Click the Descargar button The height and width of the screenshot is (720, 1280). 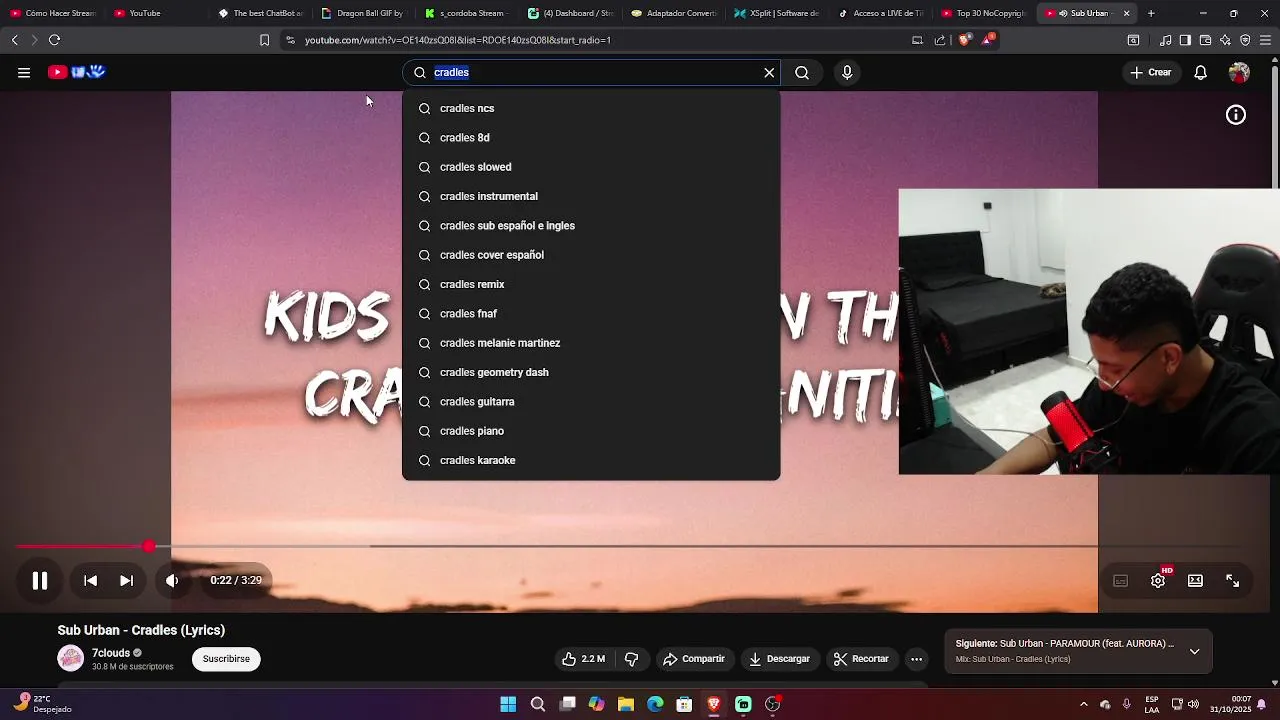[780, 659]
